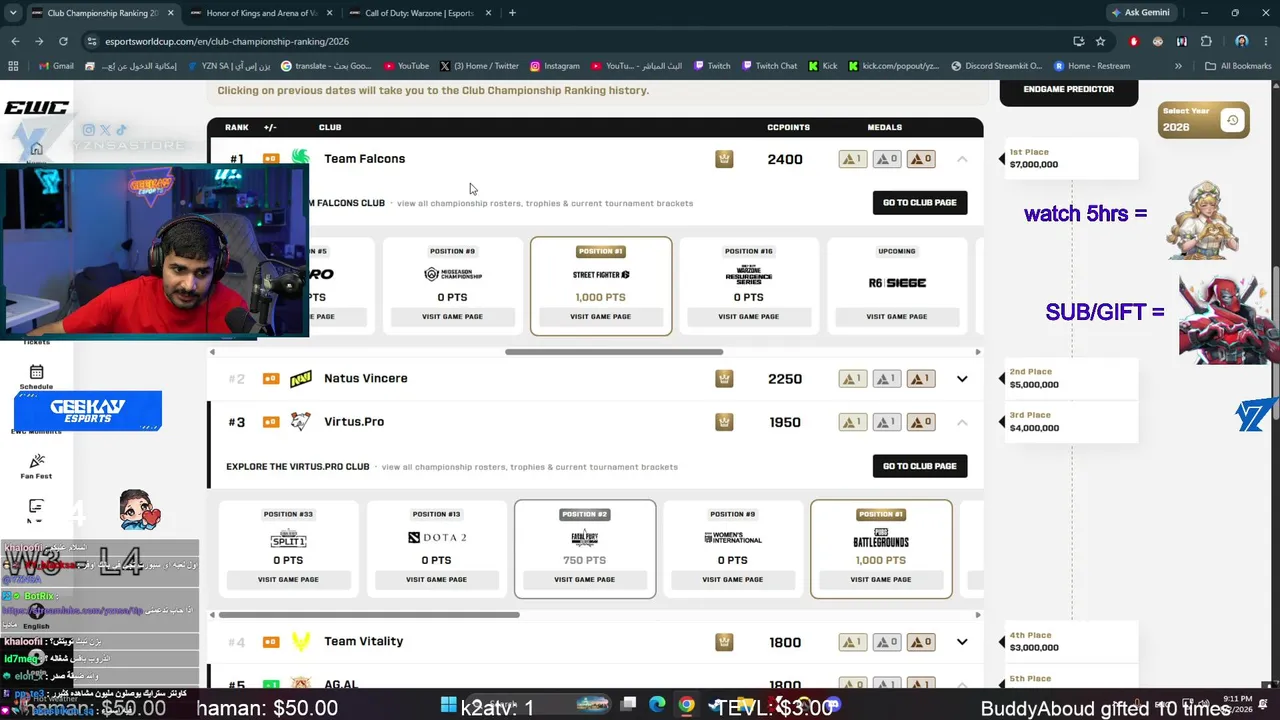The height and width of the screenshot is (720, 1280).
Task: Visit game page for Split 1
Action: (x=288, y=580)
